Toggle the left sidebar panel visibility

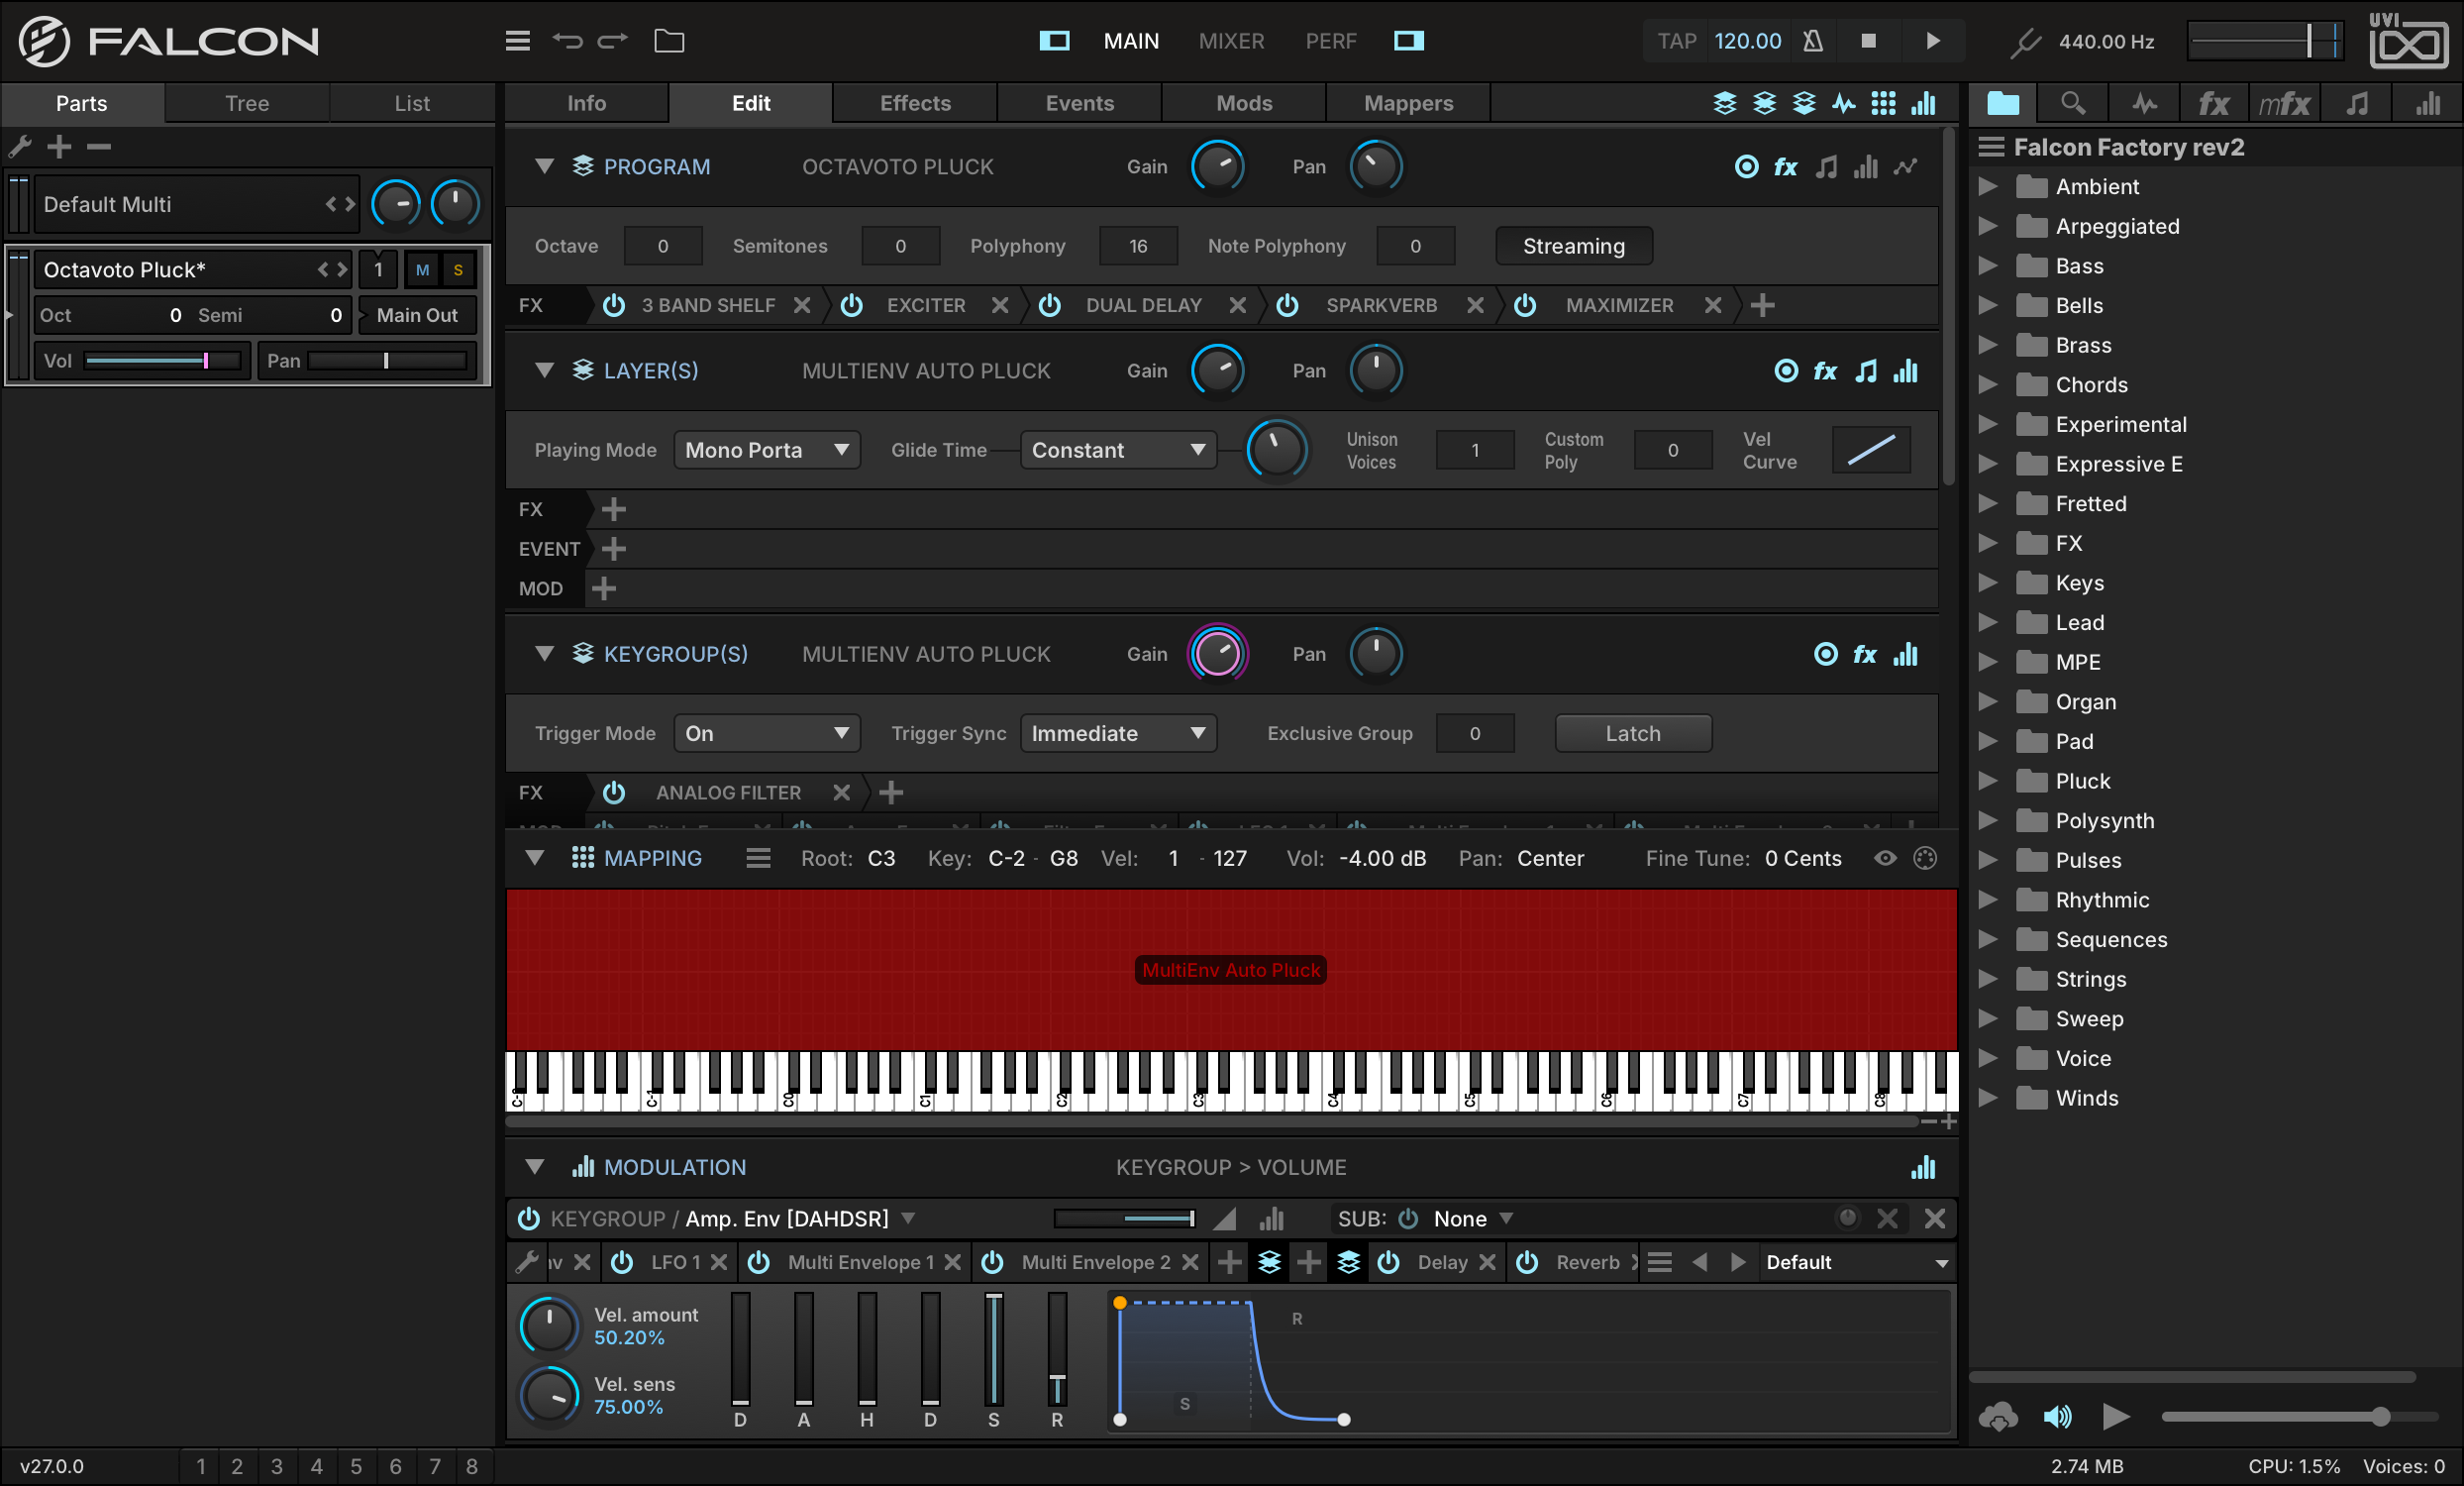tap(1054, 41)
